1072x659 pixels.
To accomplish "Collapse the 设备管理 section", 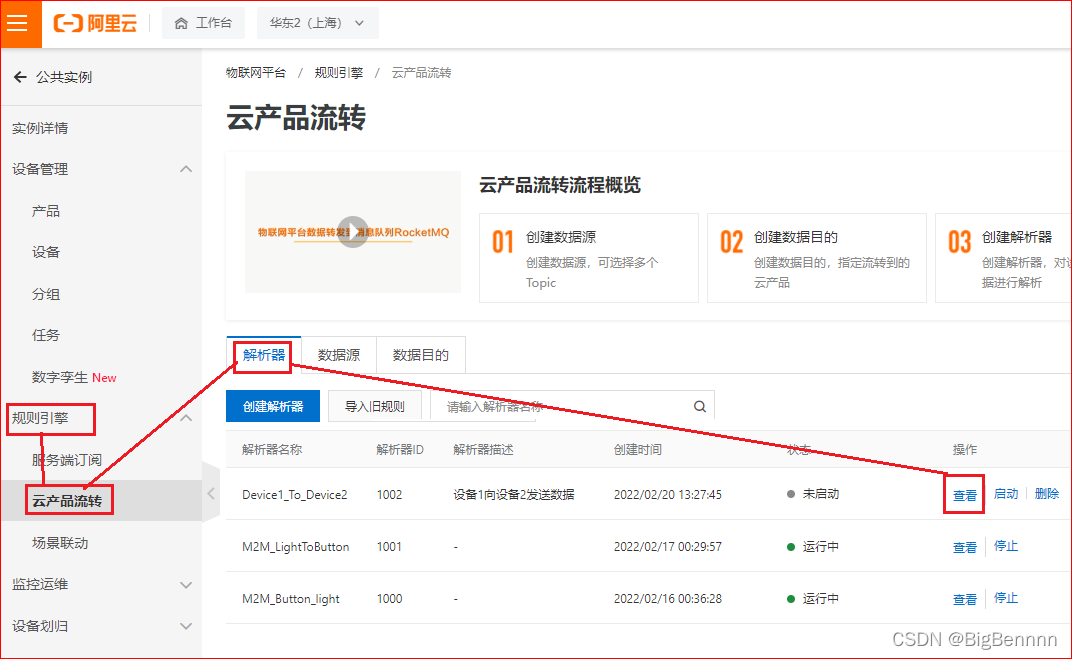I will pyautogui.click(x=185, y=169).
